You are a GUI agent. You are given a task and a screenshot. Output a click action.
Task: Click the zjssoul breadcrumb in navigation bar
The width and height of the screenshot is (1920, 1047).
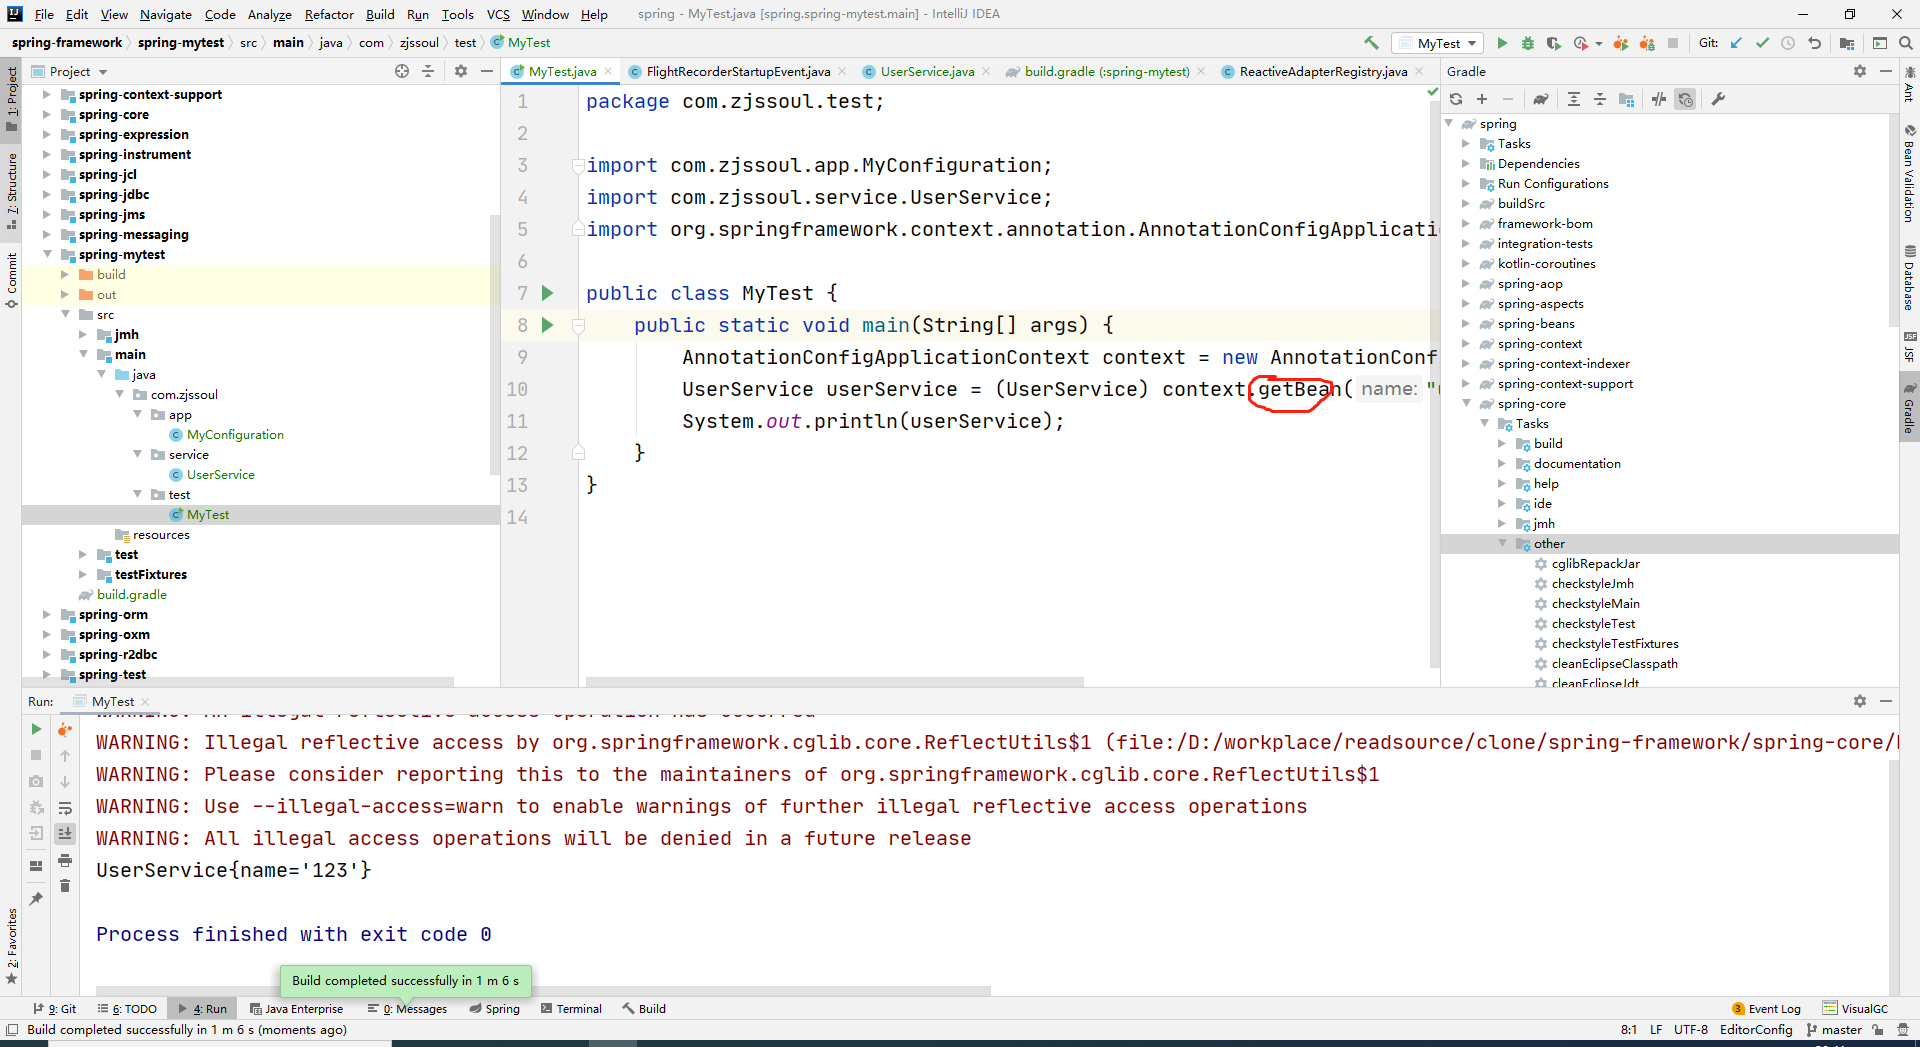pyautogui.click(x=419, y=42)
